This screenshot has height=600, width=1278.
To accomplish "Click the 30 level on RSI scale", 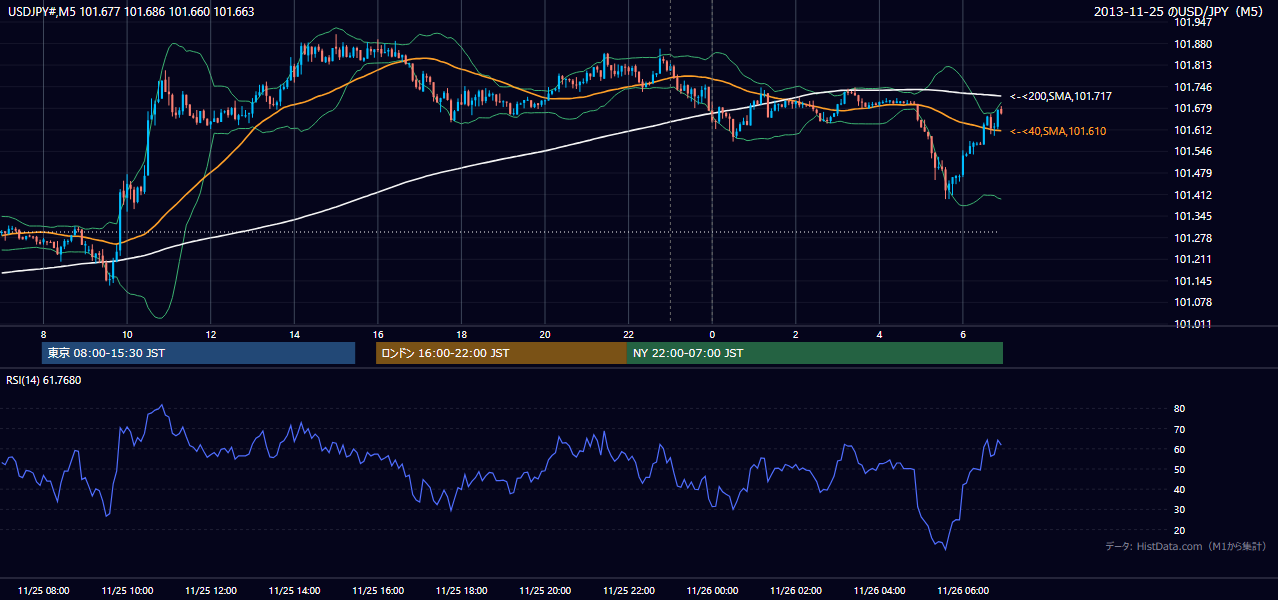I will point(1179,510).
